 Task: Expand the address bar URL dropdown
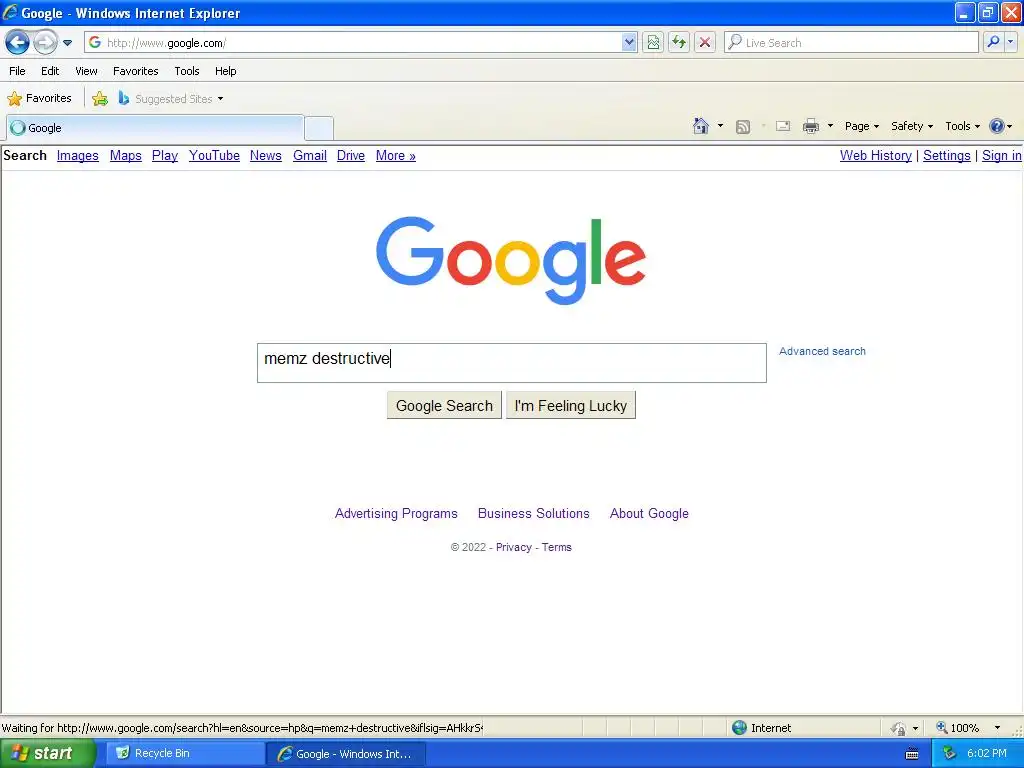coord(628,42)
